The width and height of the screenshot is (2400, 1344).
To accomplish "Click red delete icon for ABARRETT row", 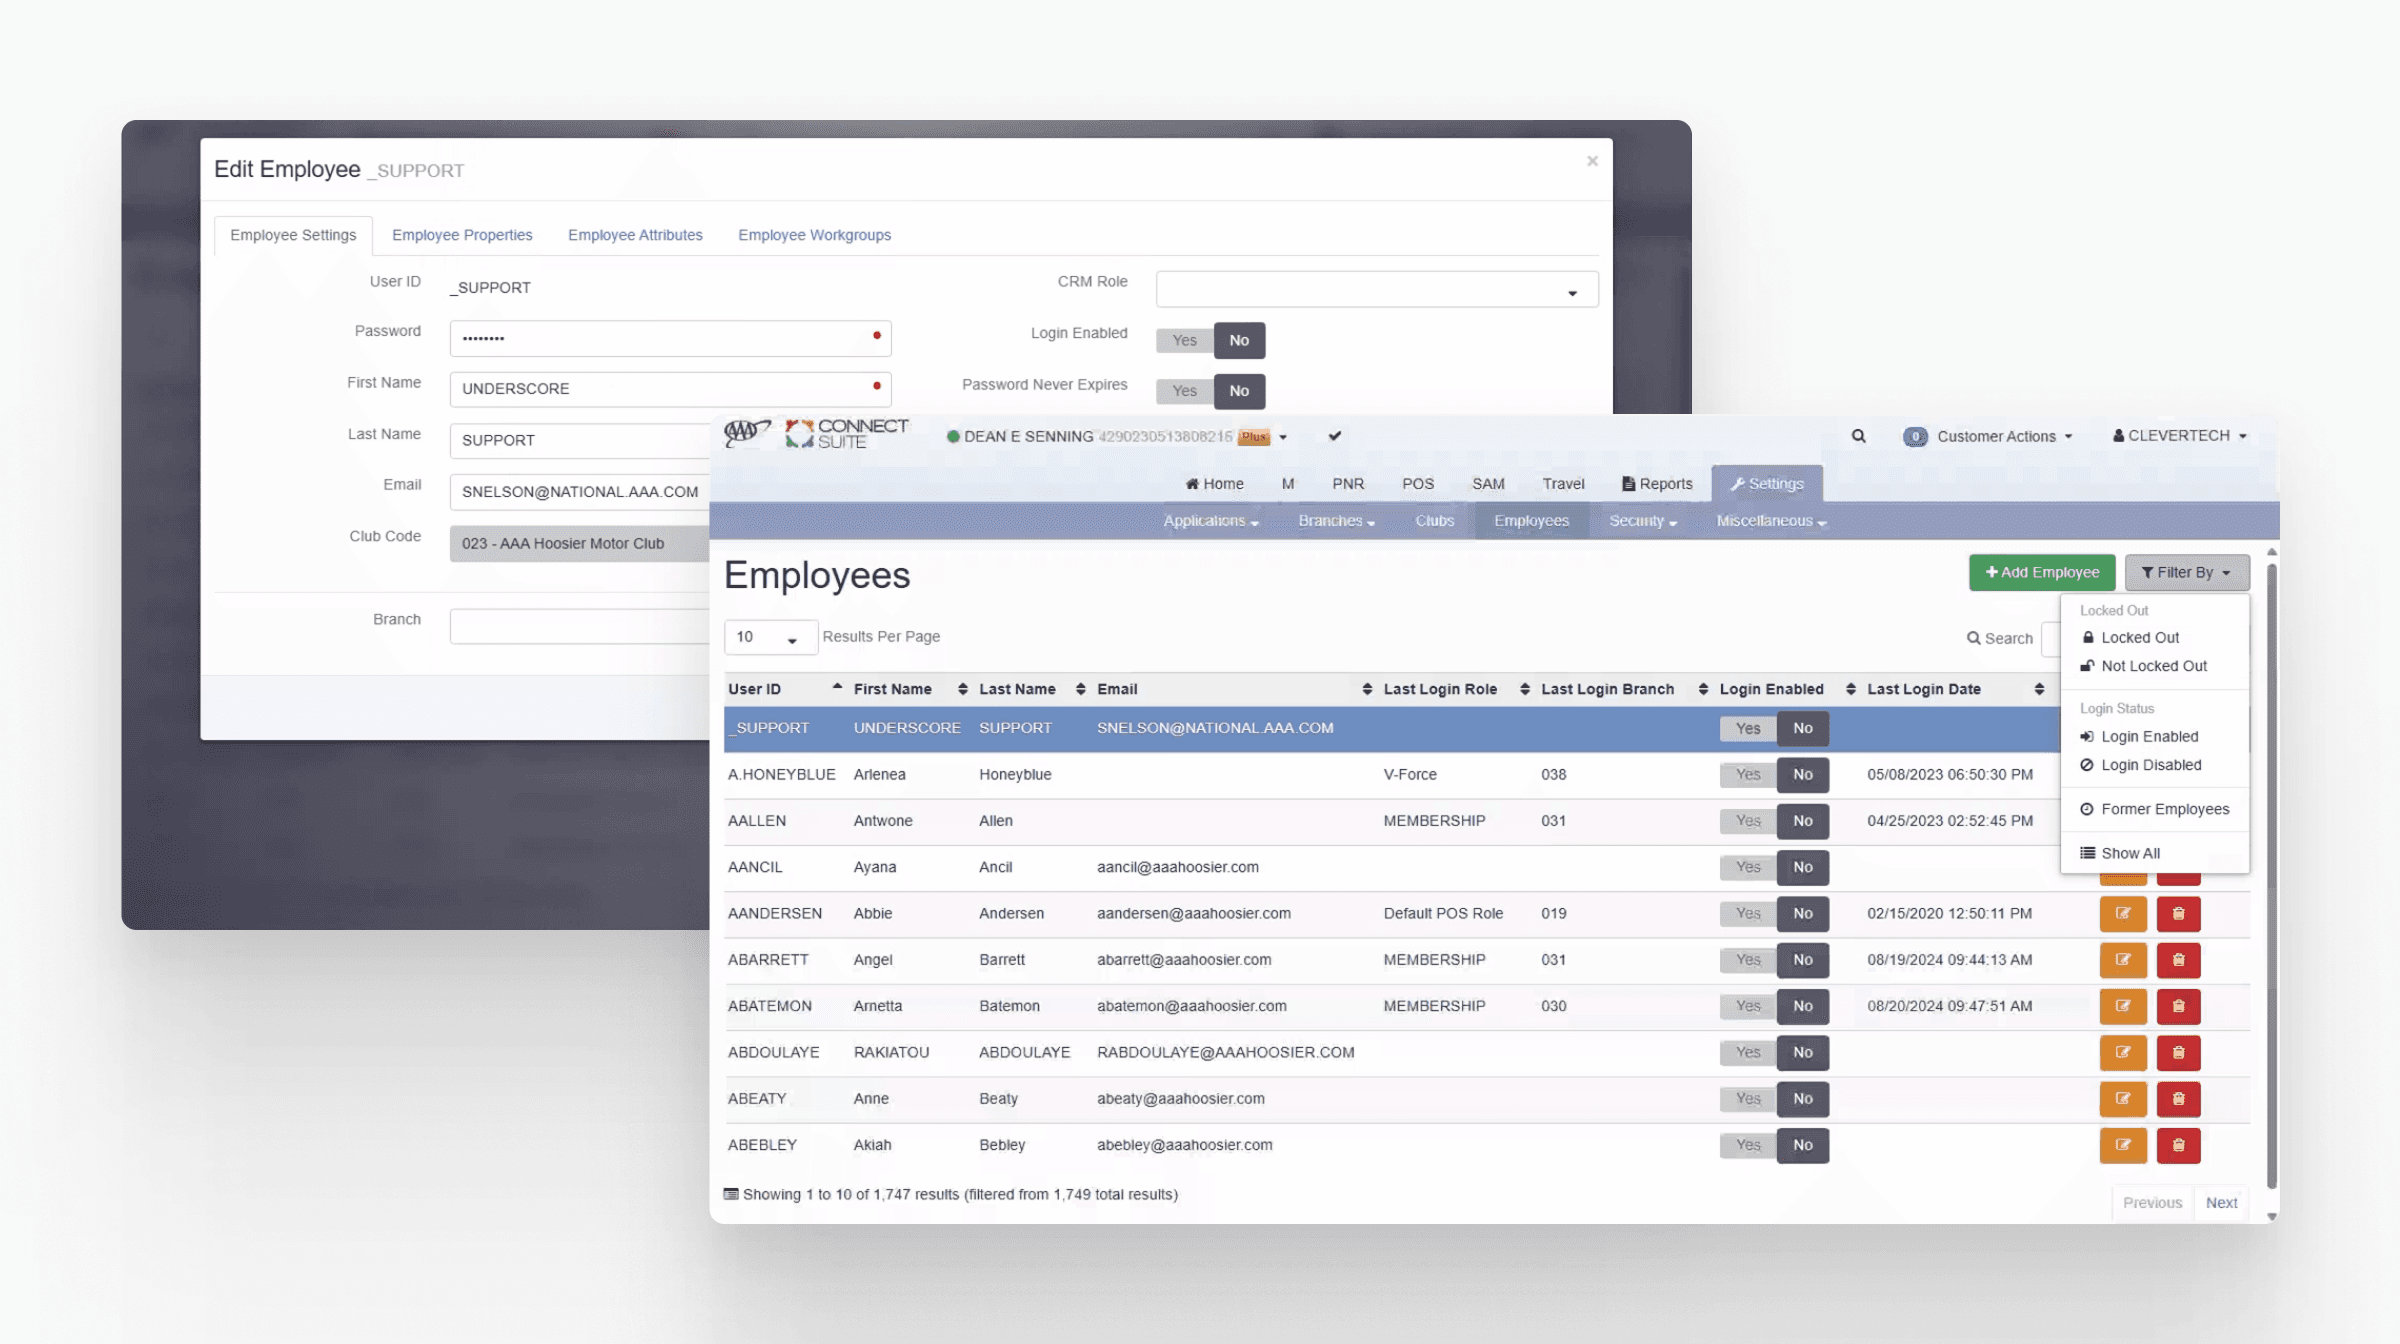I will pyautogui.click(x=2178, y=960).
